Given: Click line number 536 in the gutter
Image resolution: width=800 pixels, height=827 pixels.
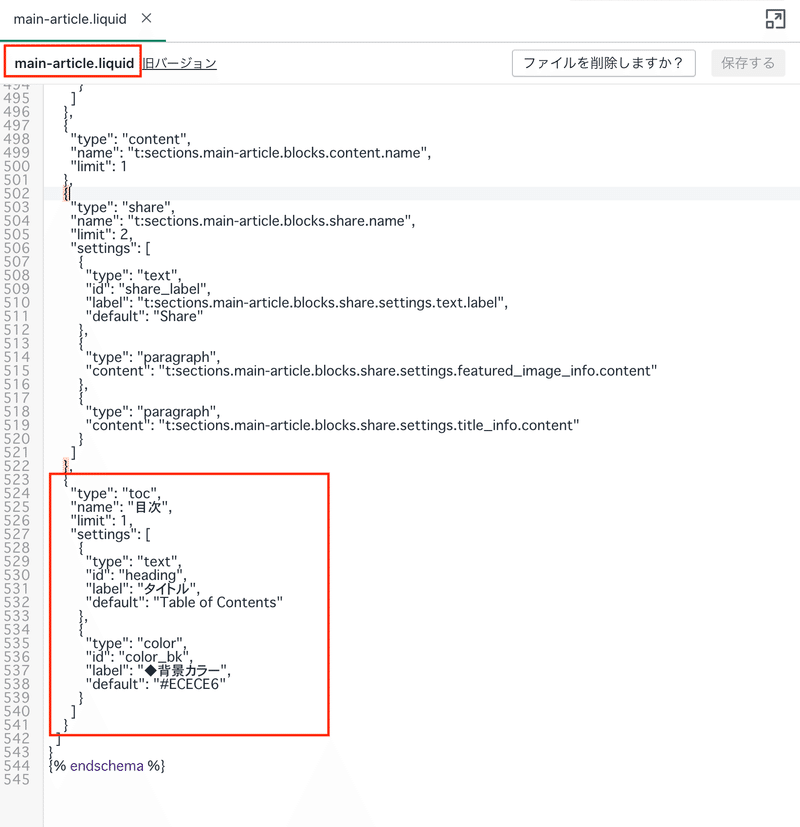Looking at the screenshot, I should tap(16, 657).
